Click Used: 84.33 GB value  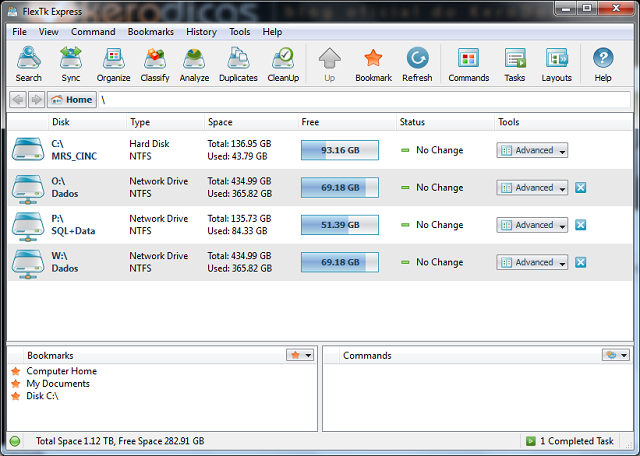coord(237,231)
